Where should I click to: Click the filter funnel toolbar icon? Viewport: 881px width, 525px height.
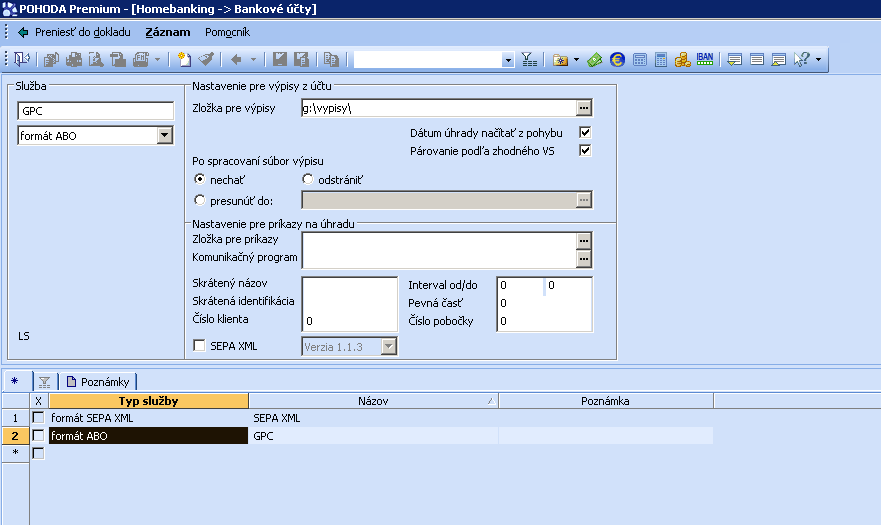529,60
